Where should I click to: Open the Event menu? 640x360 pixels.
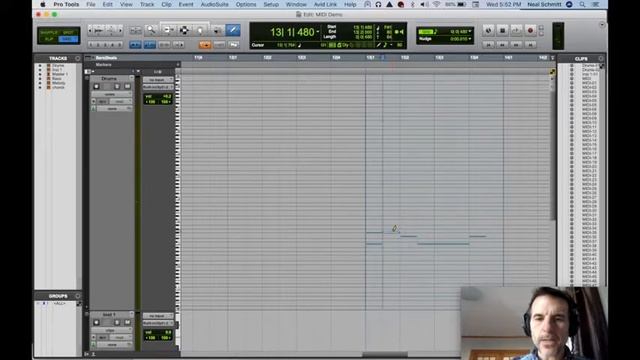pos(186,4)
